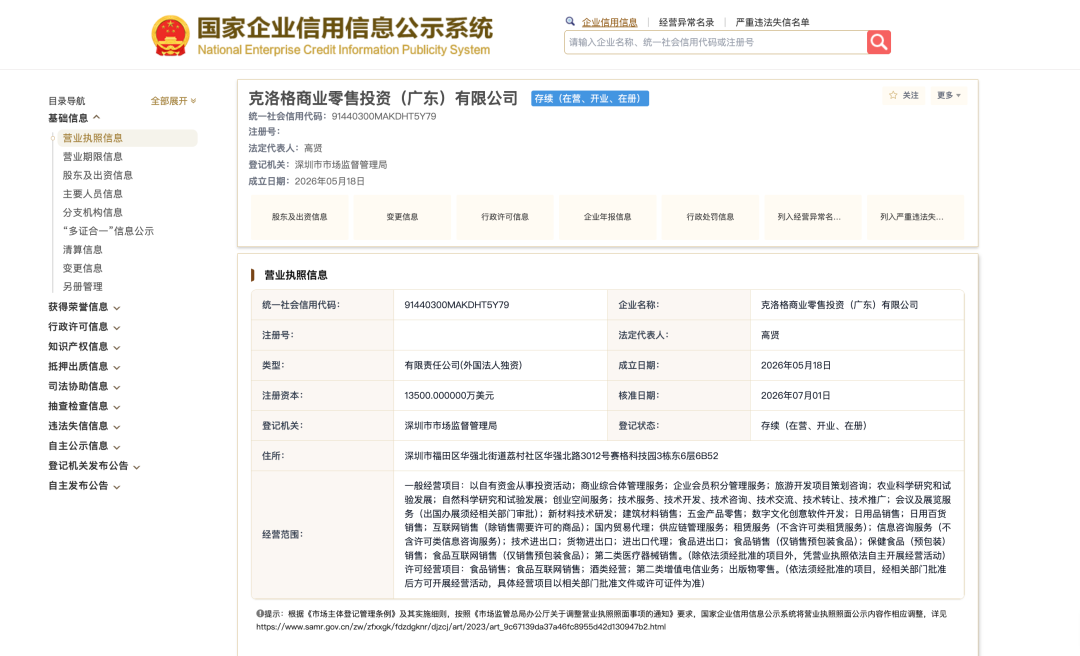Focus the enterprise name search field
This screenshot has height=656, width=1080.
(x=716, y=42)
